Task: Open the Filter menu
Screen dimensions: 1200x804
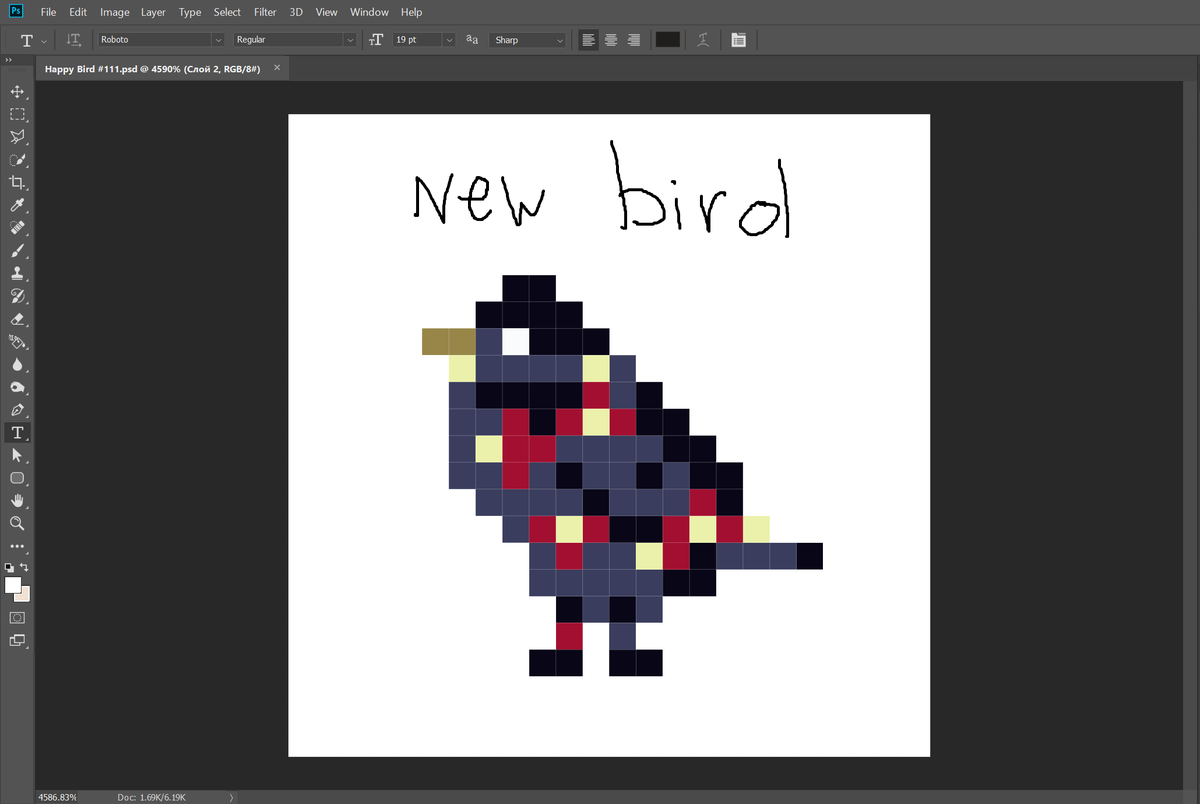Action: pyautogui.click(x=265, y=12)
